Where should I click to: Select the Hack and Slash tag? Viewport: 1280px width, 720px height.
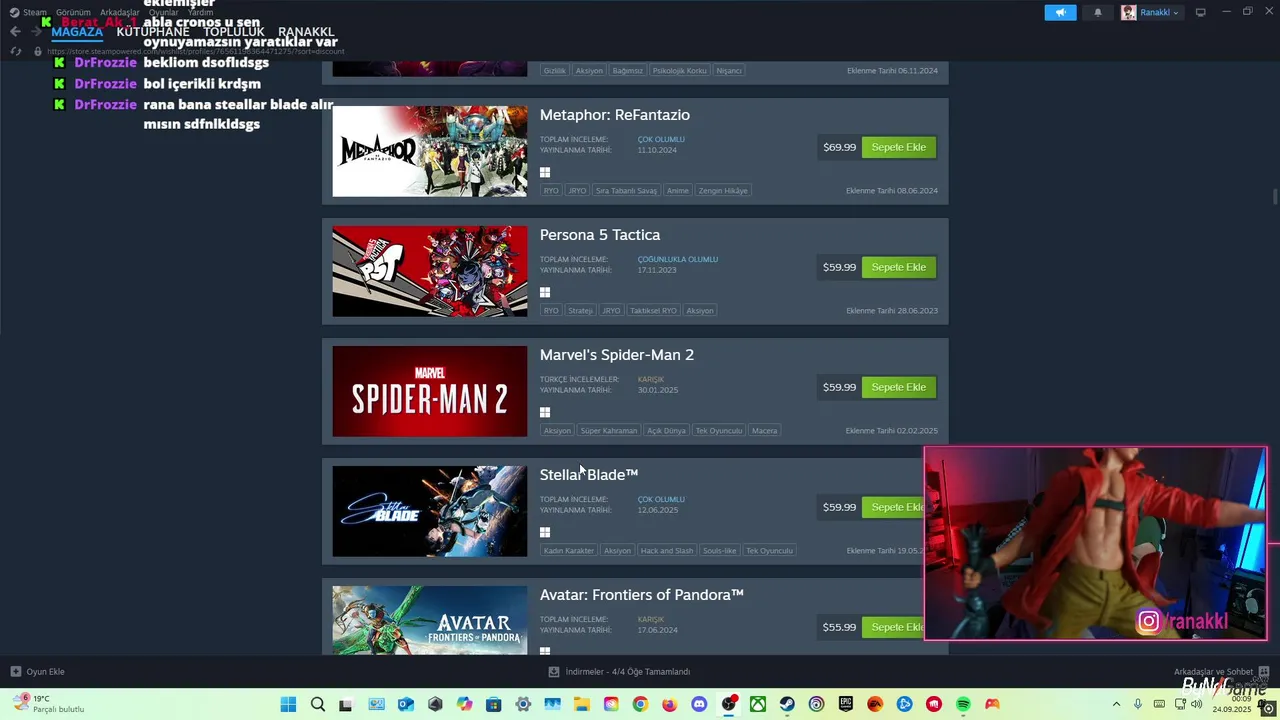point(667,551)
